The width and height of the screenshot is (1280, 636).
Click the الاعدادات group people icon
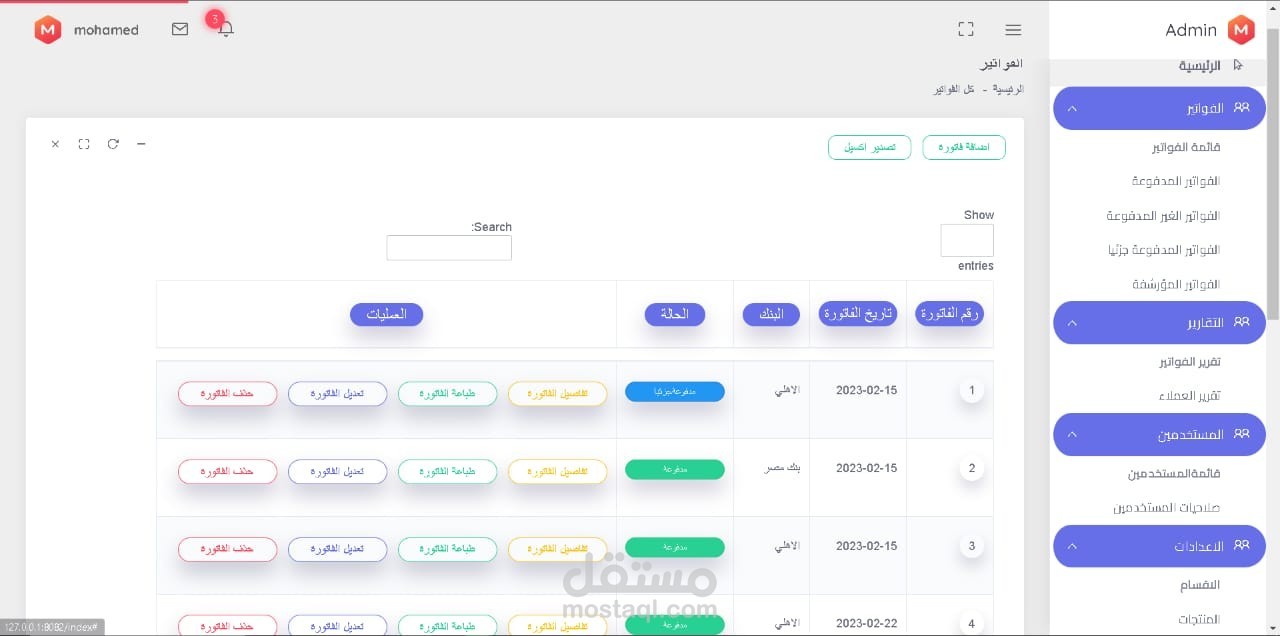(x=1242, y=546)
